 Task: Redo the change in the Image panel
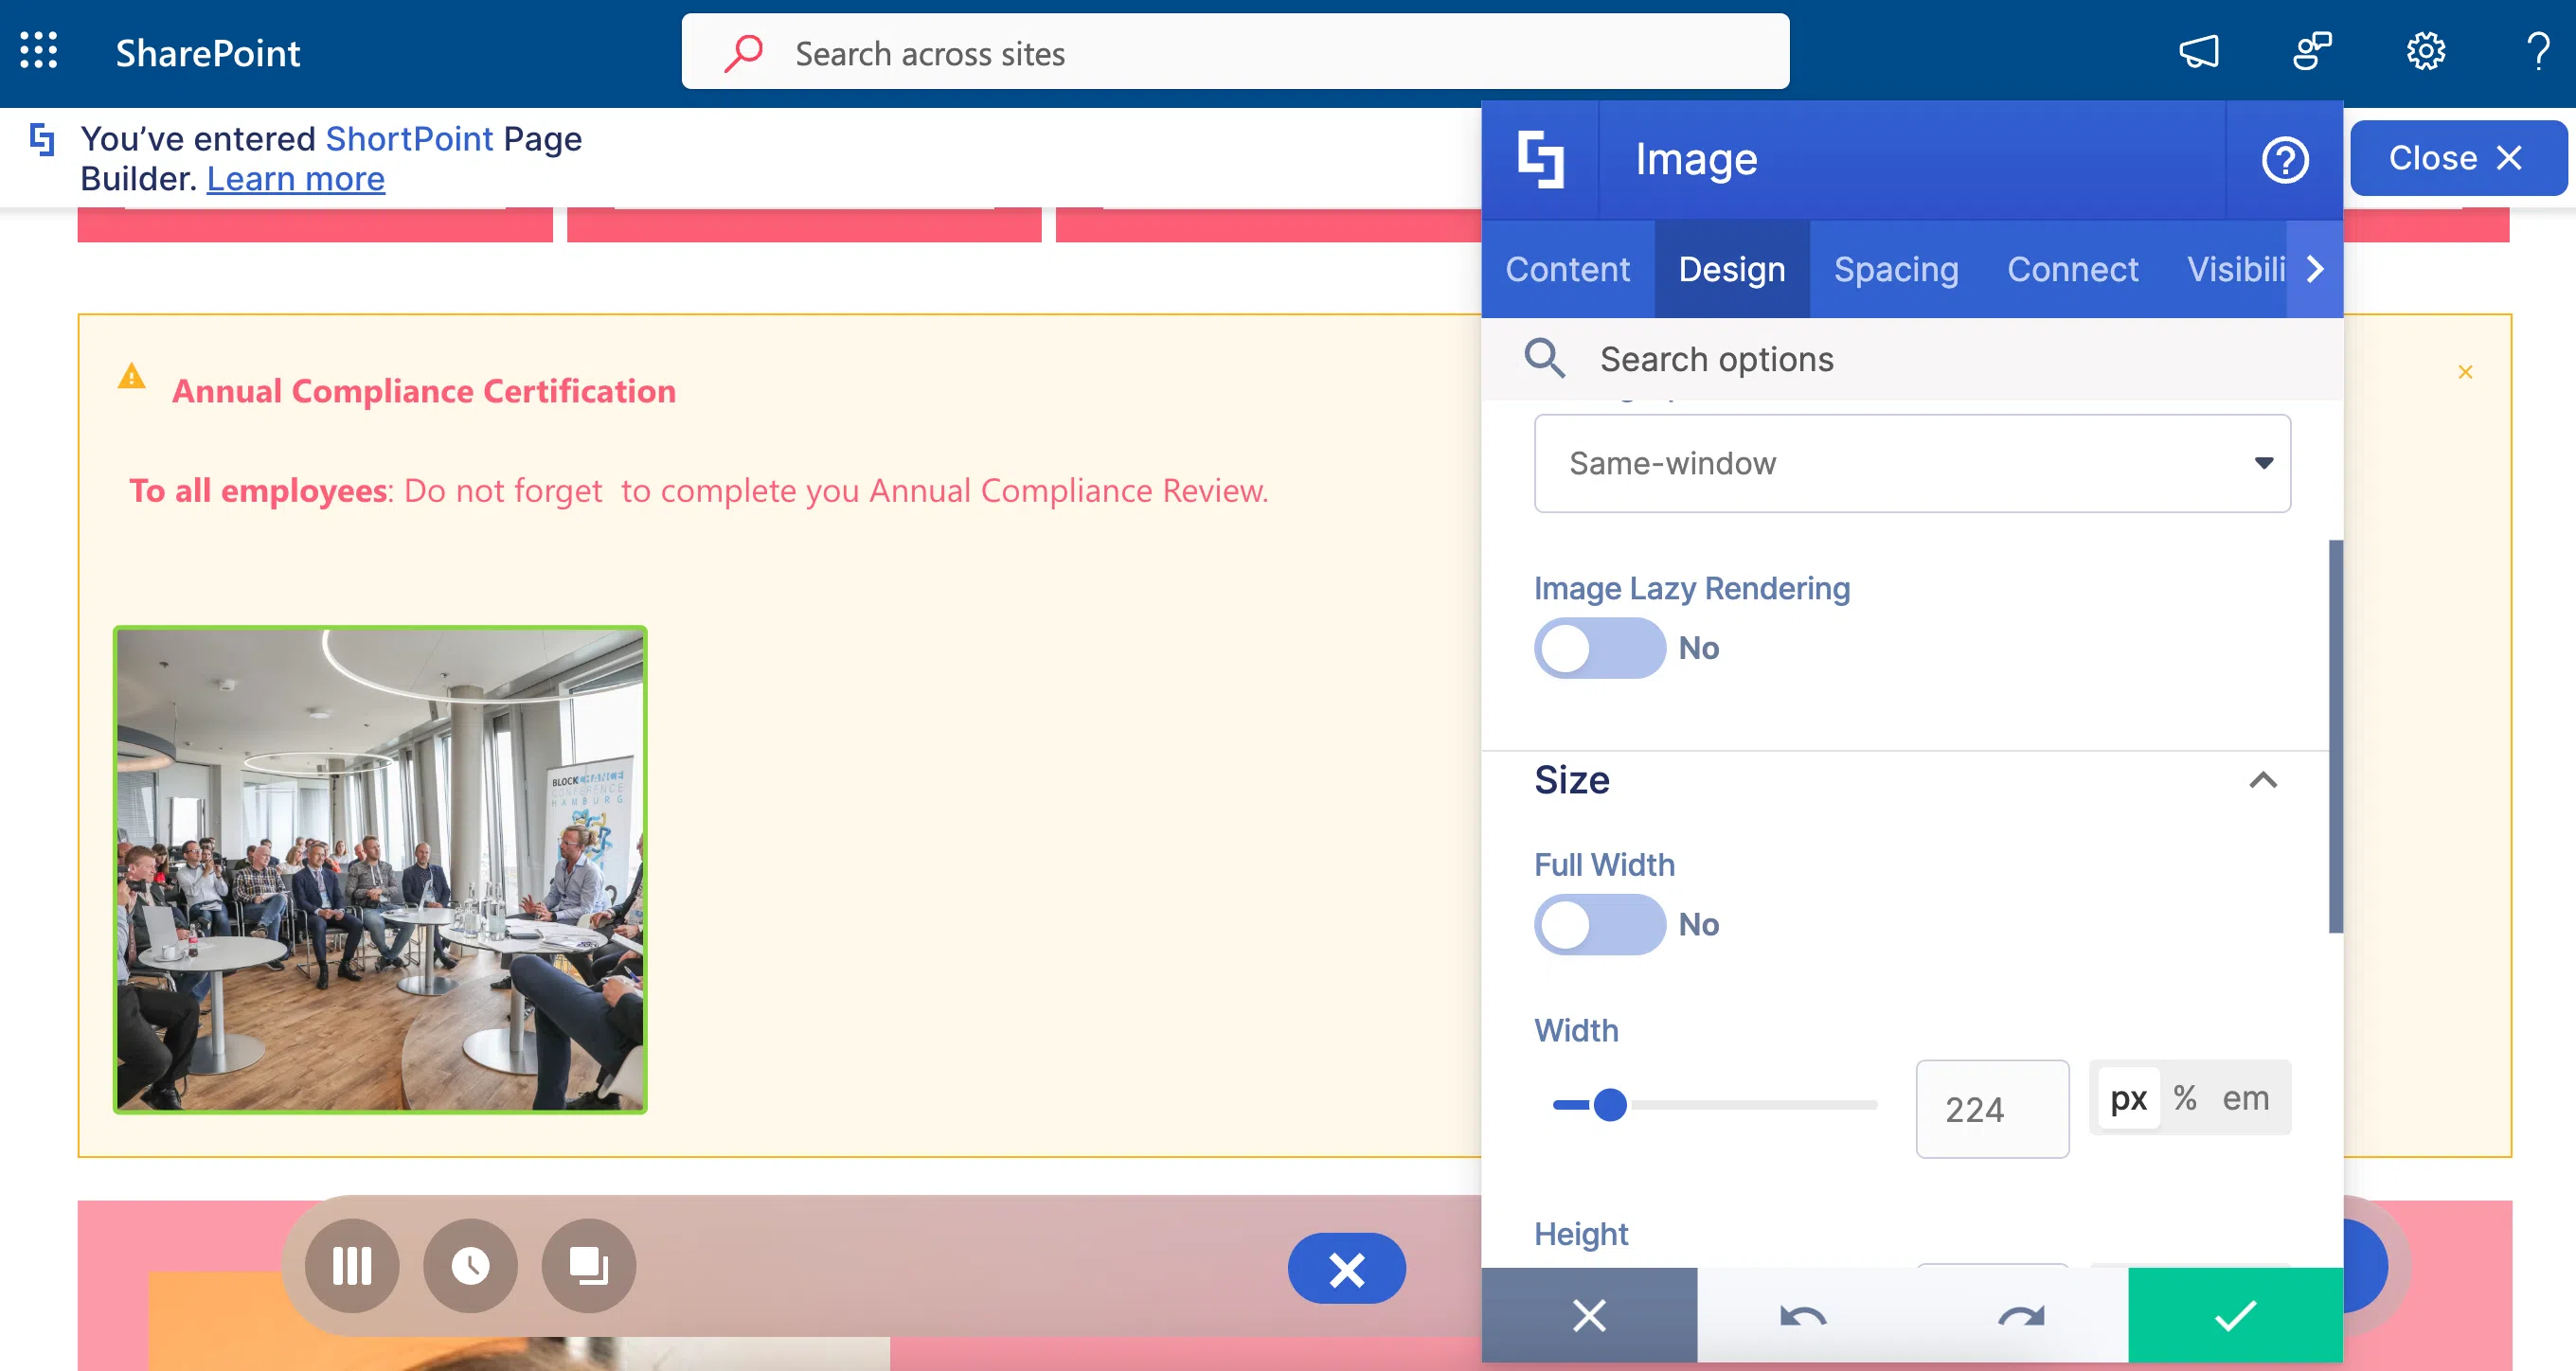point(2021,1315)
